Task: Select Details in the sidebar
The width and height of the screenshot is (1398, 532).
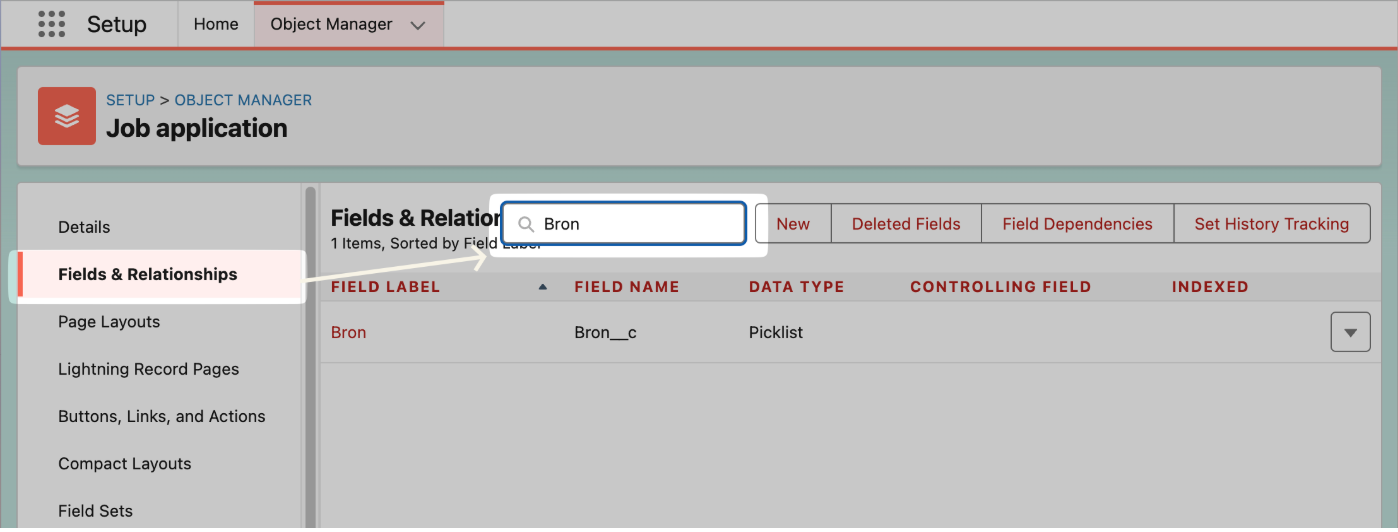Action: 84,227
